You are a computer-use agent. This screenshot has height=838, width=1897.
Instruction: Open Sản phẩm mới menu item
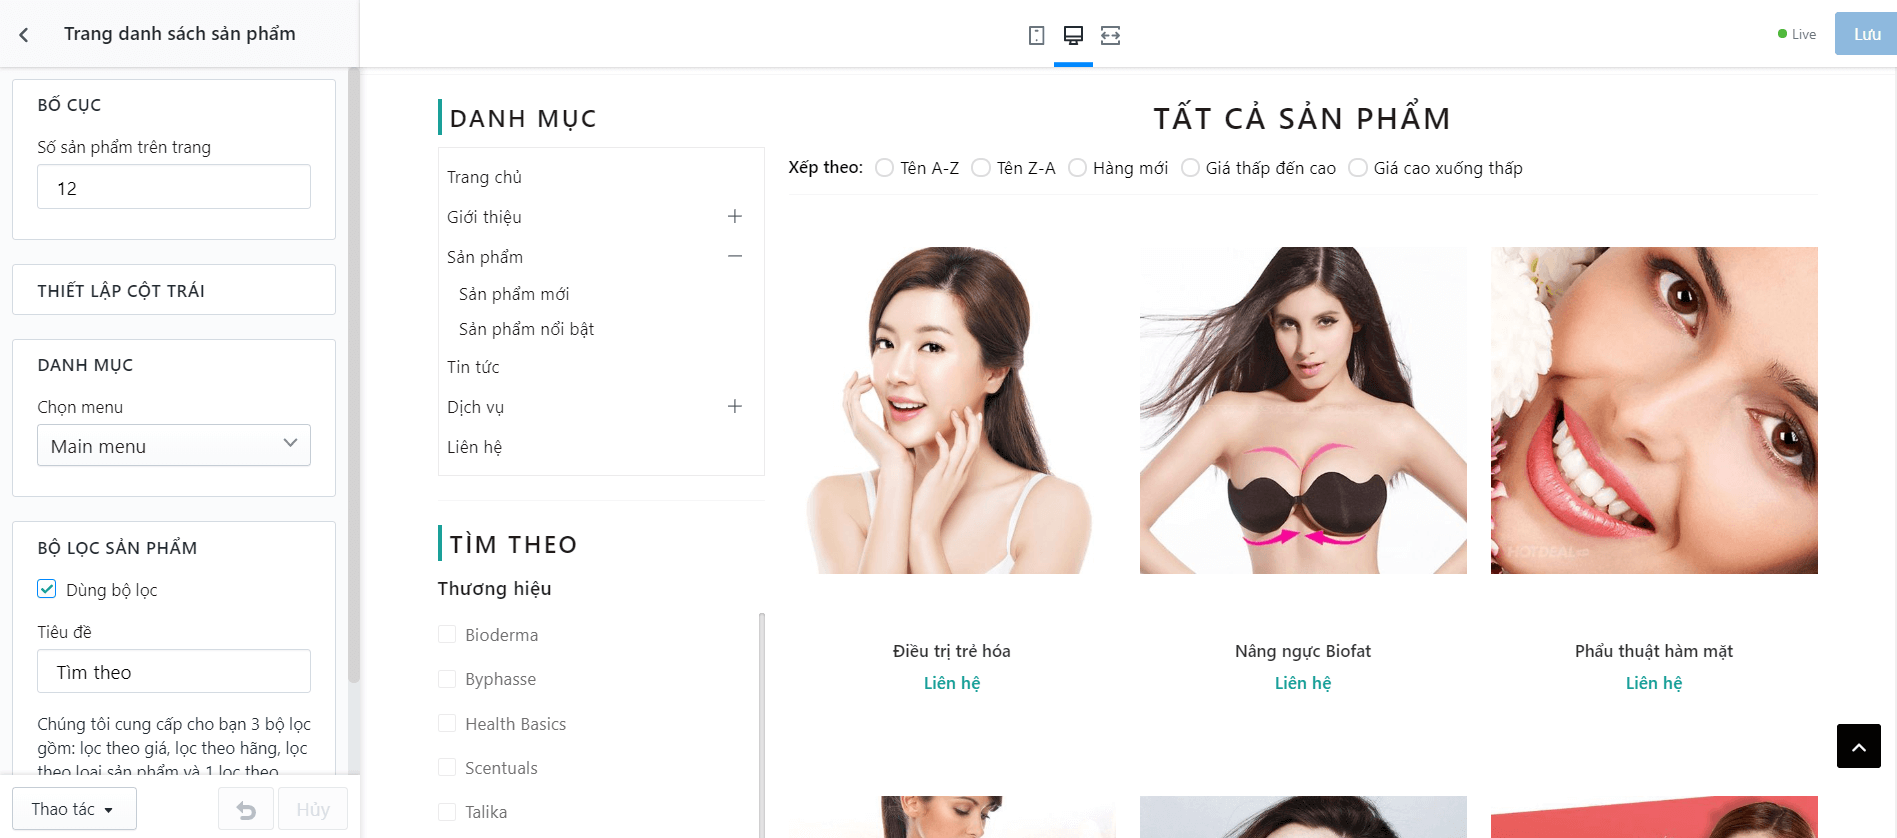click(x=514, y=294)
